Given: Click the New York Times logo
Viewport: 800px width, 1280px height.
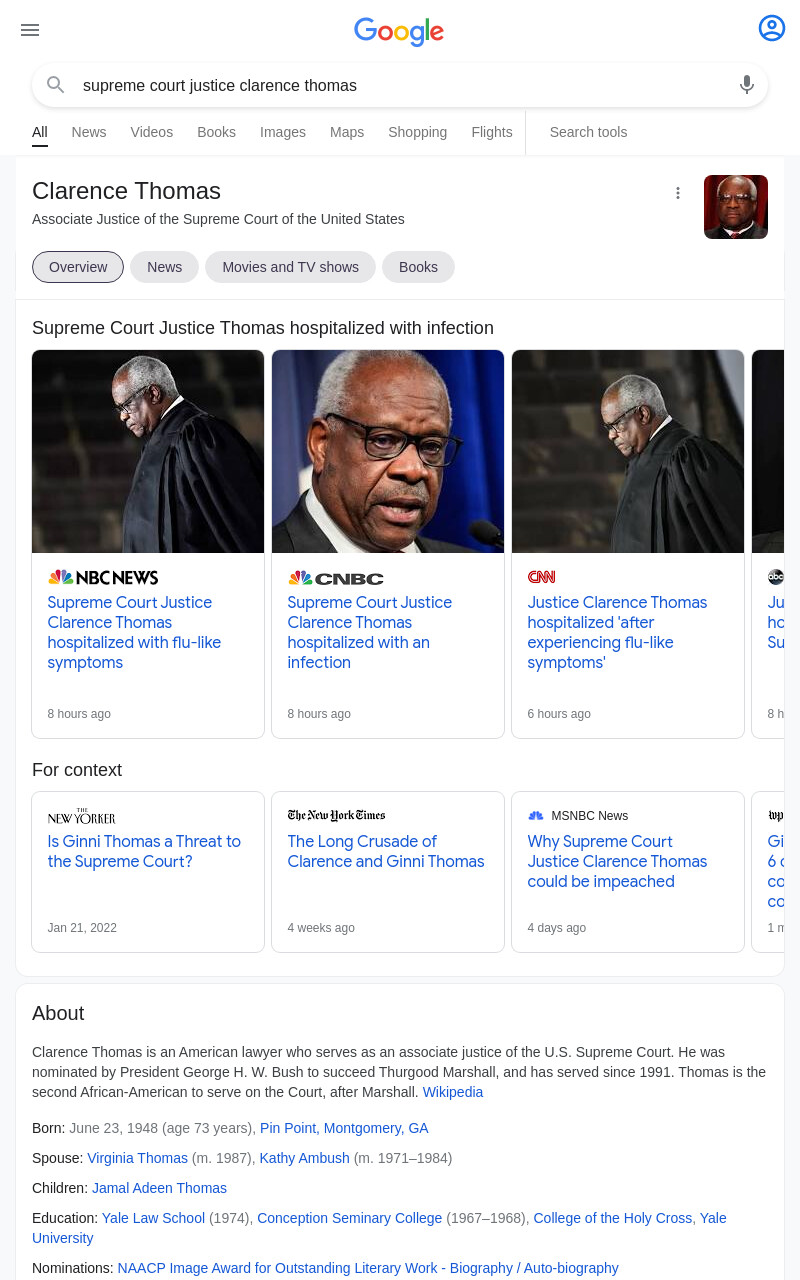Looking at the screenshot, I should point(336,816).
